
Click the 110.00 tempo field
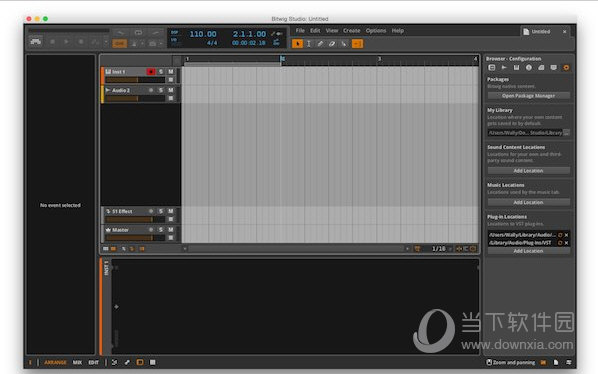(203, 34)
